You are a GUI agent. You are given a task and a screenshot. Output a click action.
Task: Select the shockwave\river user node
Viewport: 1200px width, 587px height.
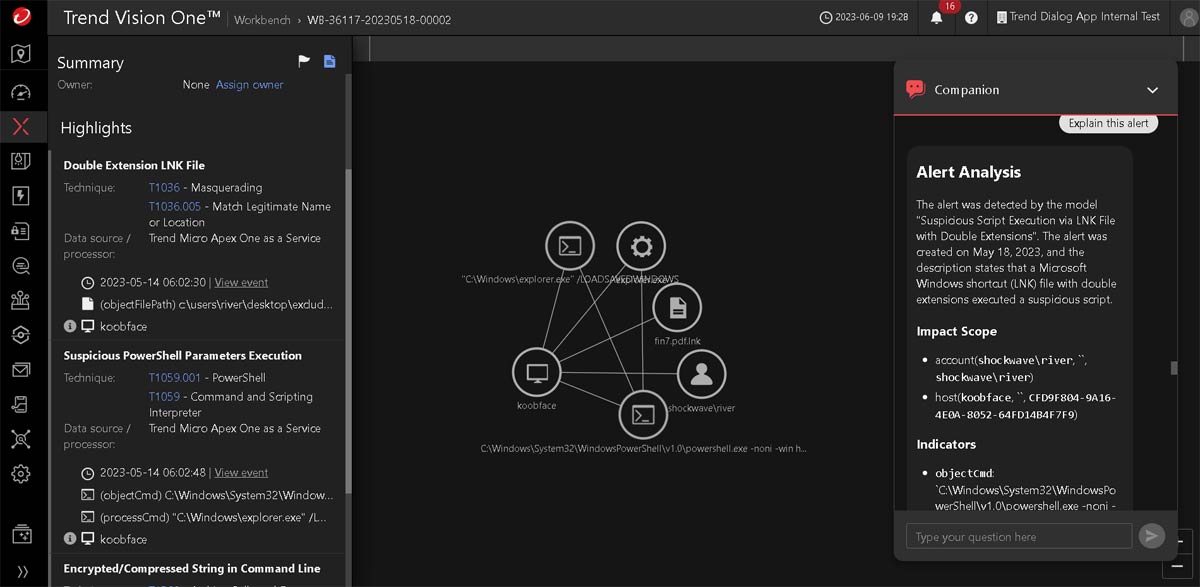[701, 374]
